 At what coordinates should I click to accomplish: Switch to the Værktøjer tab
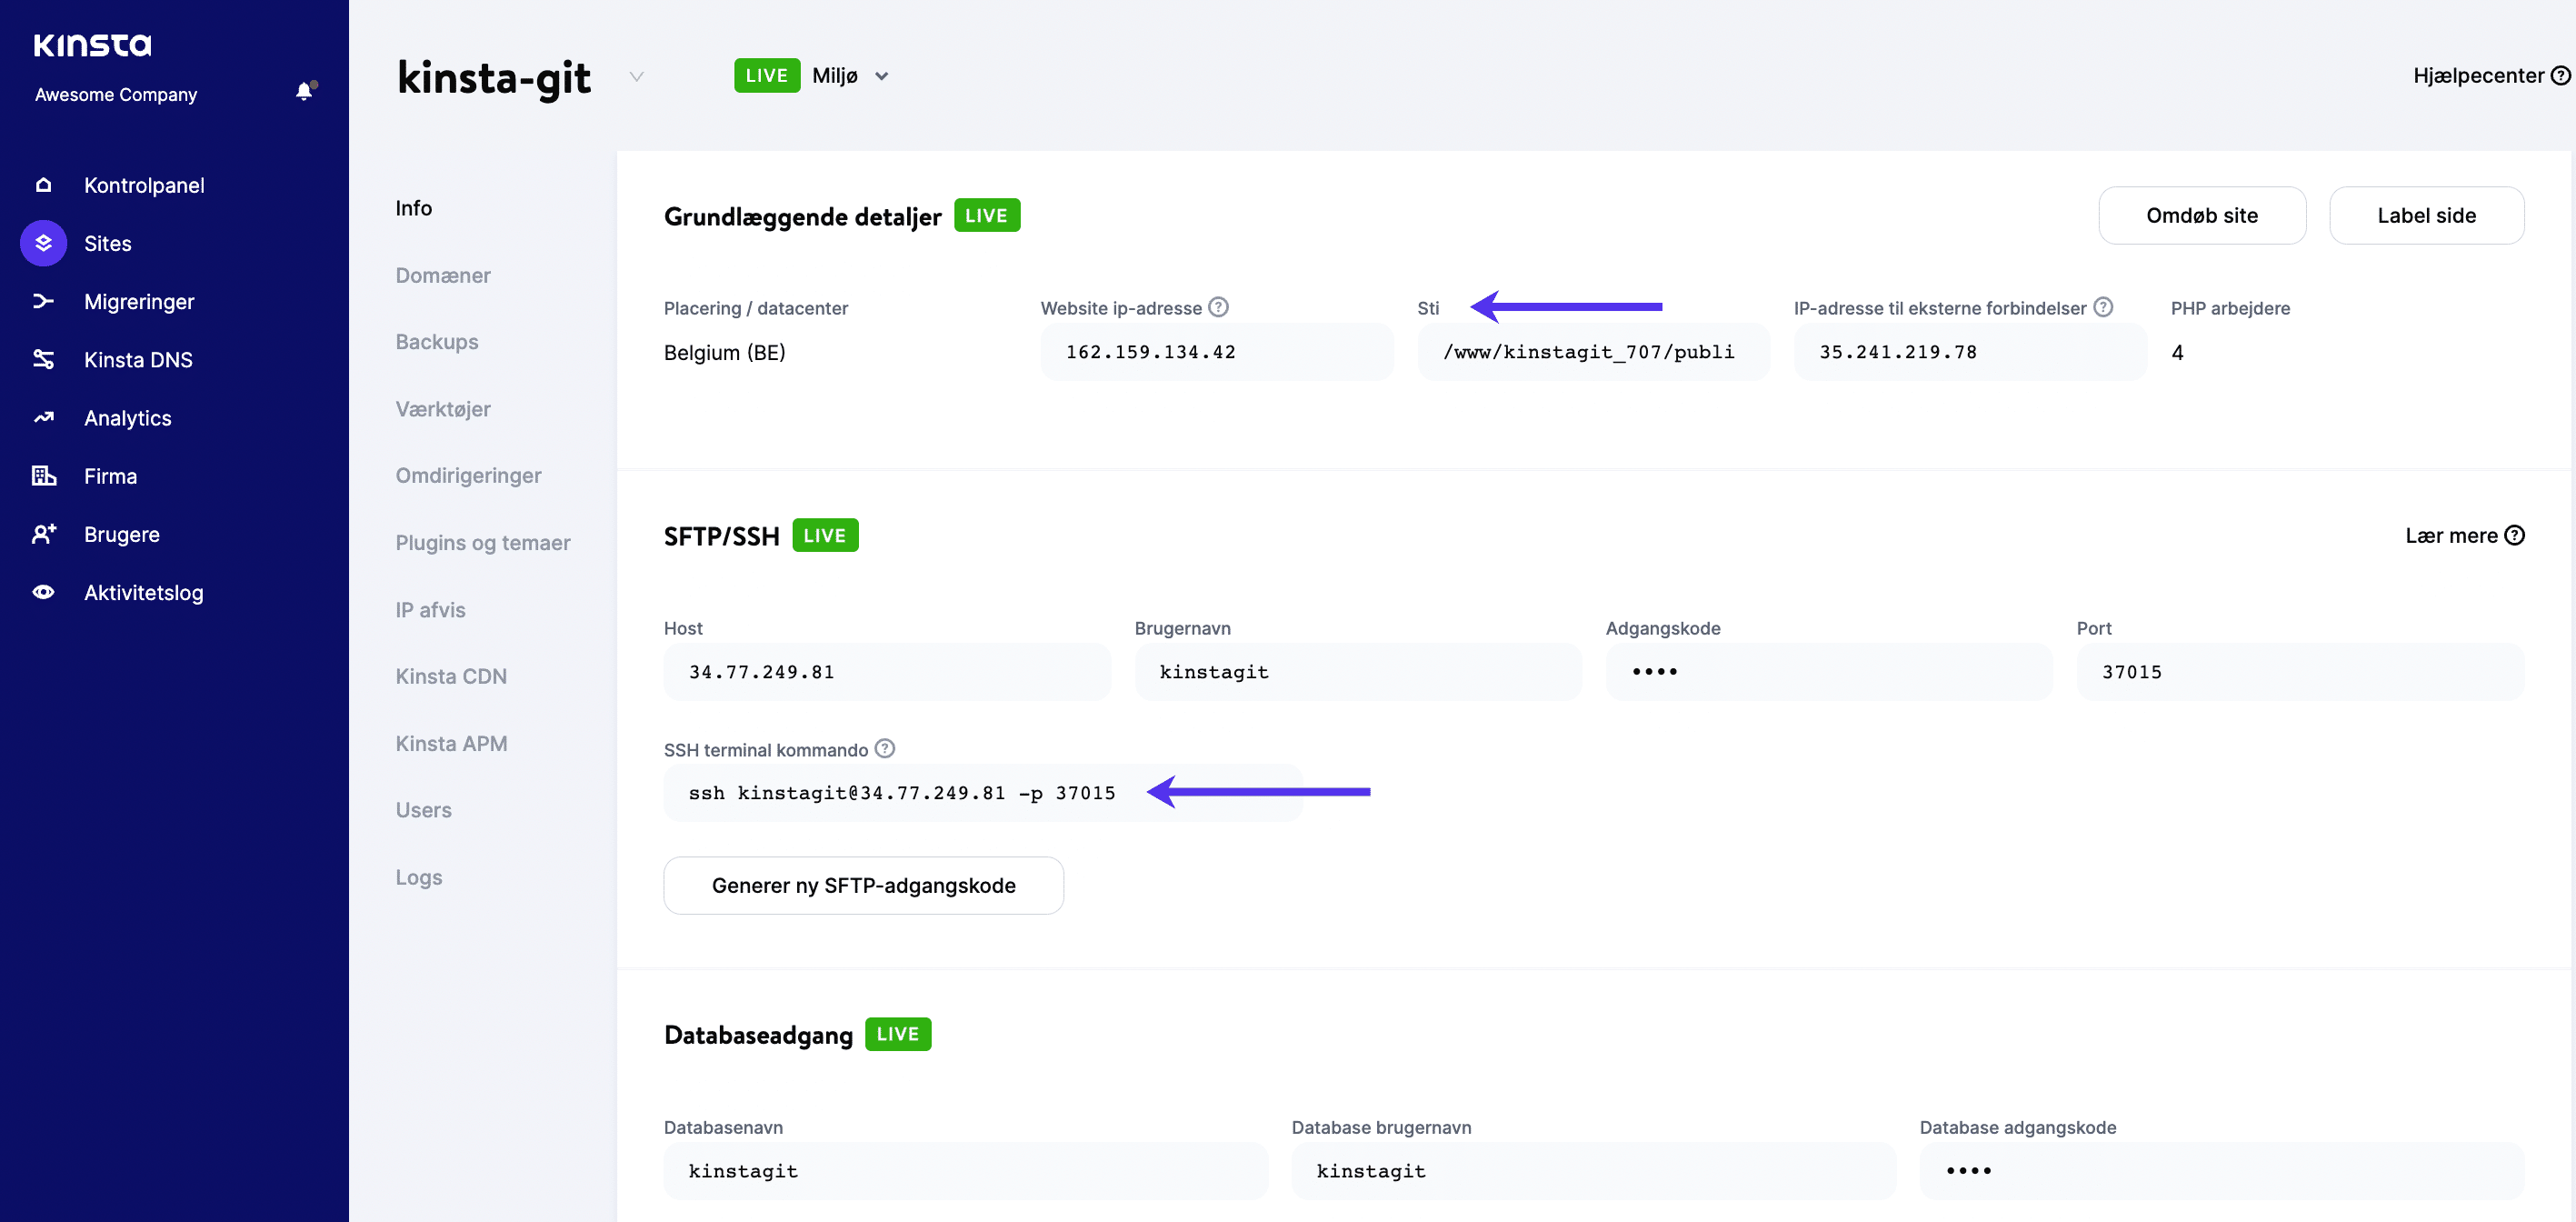coord(443,409)
